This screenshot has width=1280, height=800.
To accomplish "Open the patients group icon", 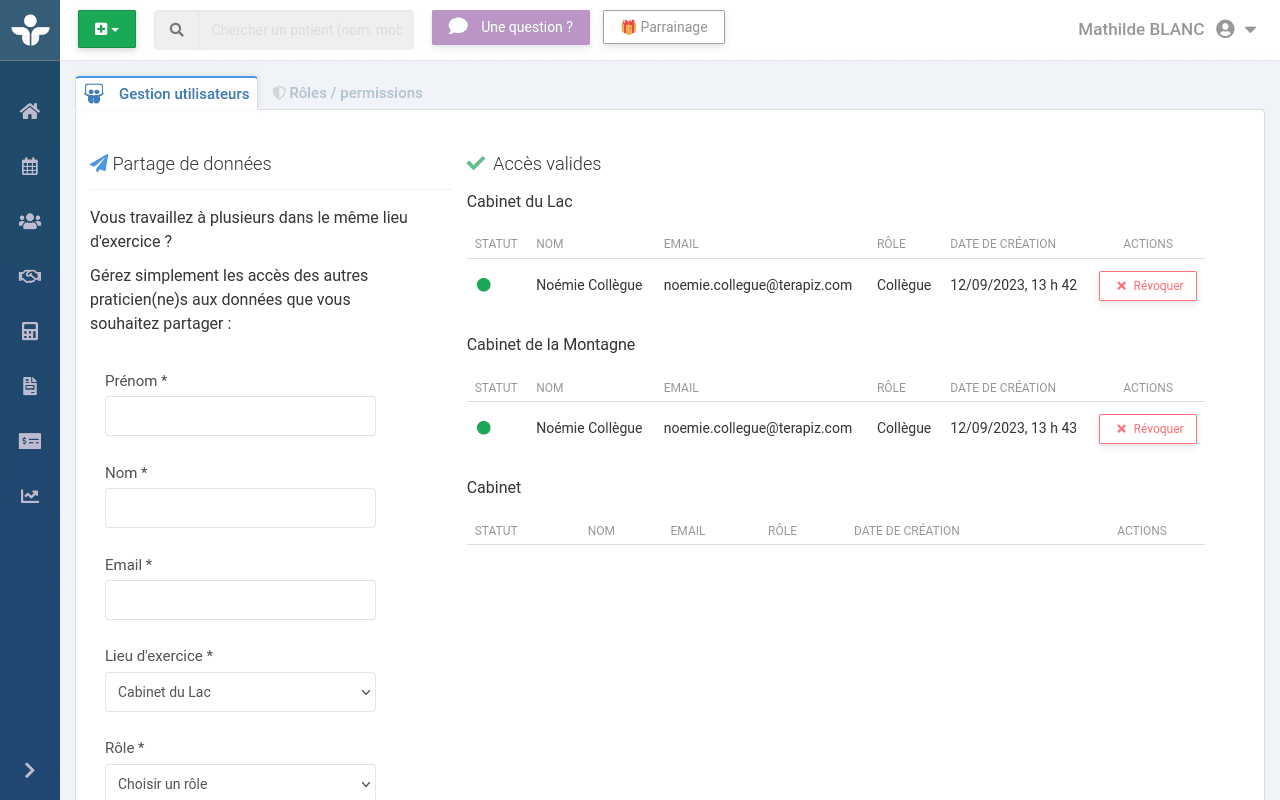I will click(30, 221).
